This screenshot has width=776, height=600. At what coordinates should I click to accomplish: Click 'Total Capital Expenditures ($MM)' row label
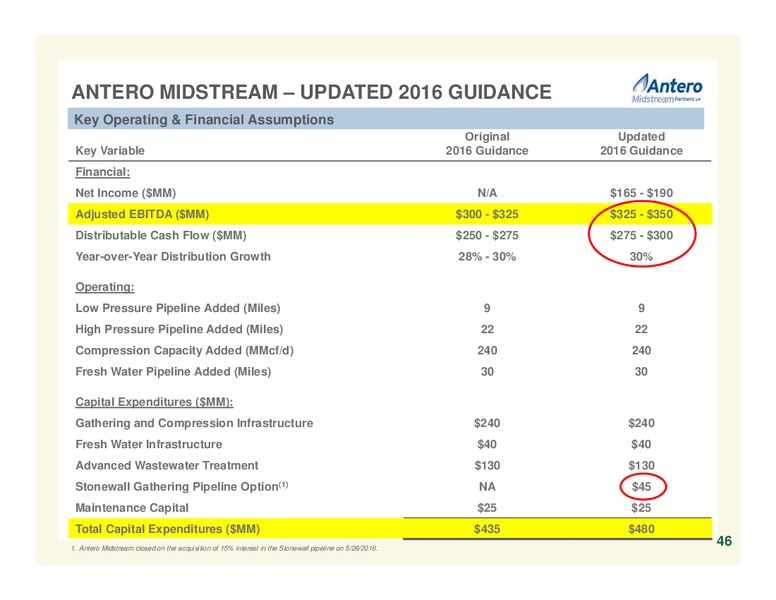(167, 529)
